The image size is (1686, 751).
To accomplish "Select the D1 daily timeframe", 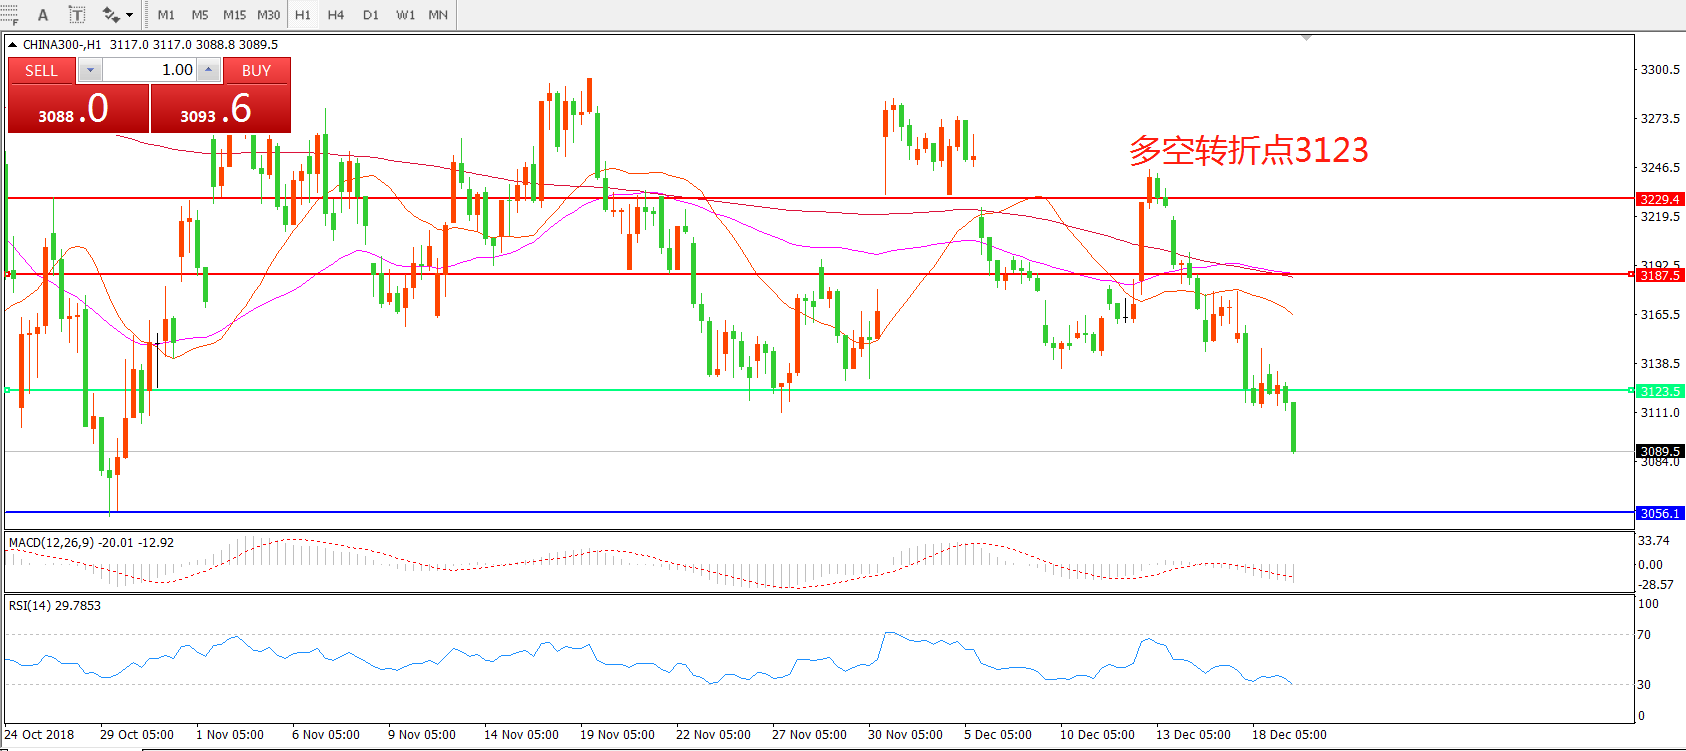I will (x=371, y=15).
